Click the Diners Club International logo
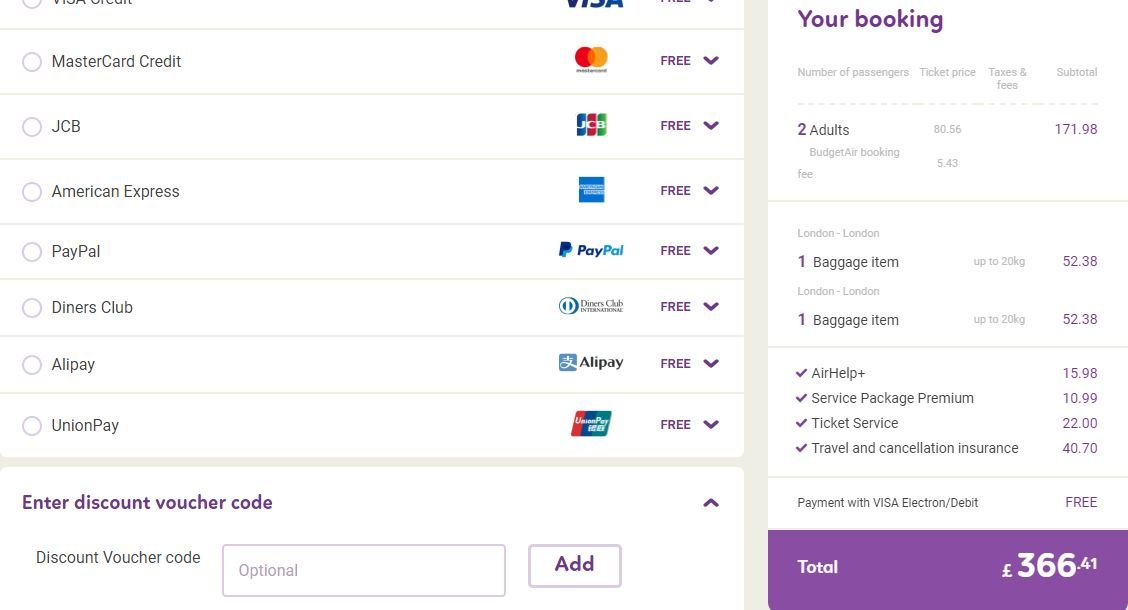The height and width of the screenshot is (610, 1128). [591, 306]
